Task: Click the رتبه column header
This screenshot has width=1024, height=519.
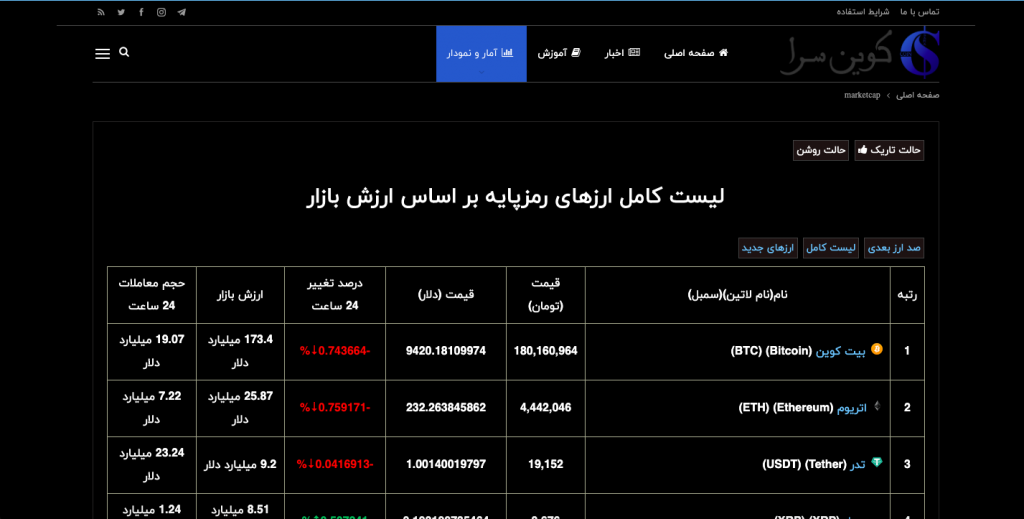Action: tap(907, 295)
